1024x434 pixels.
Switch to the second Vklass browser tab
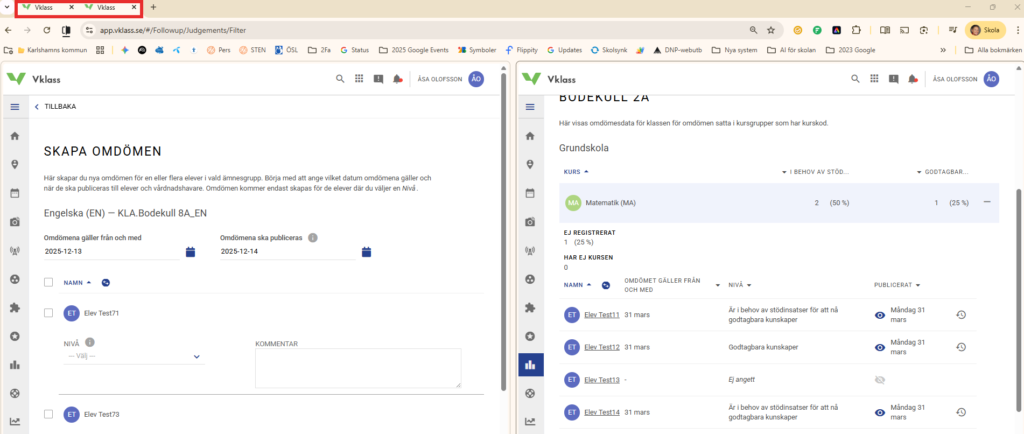[105, 7]
